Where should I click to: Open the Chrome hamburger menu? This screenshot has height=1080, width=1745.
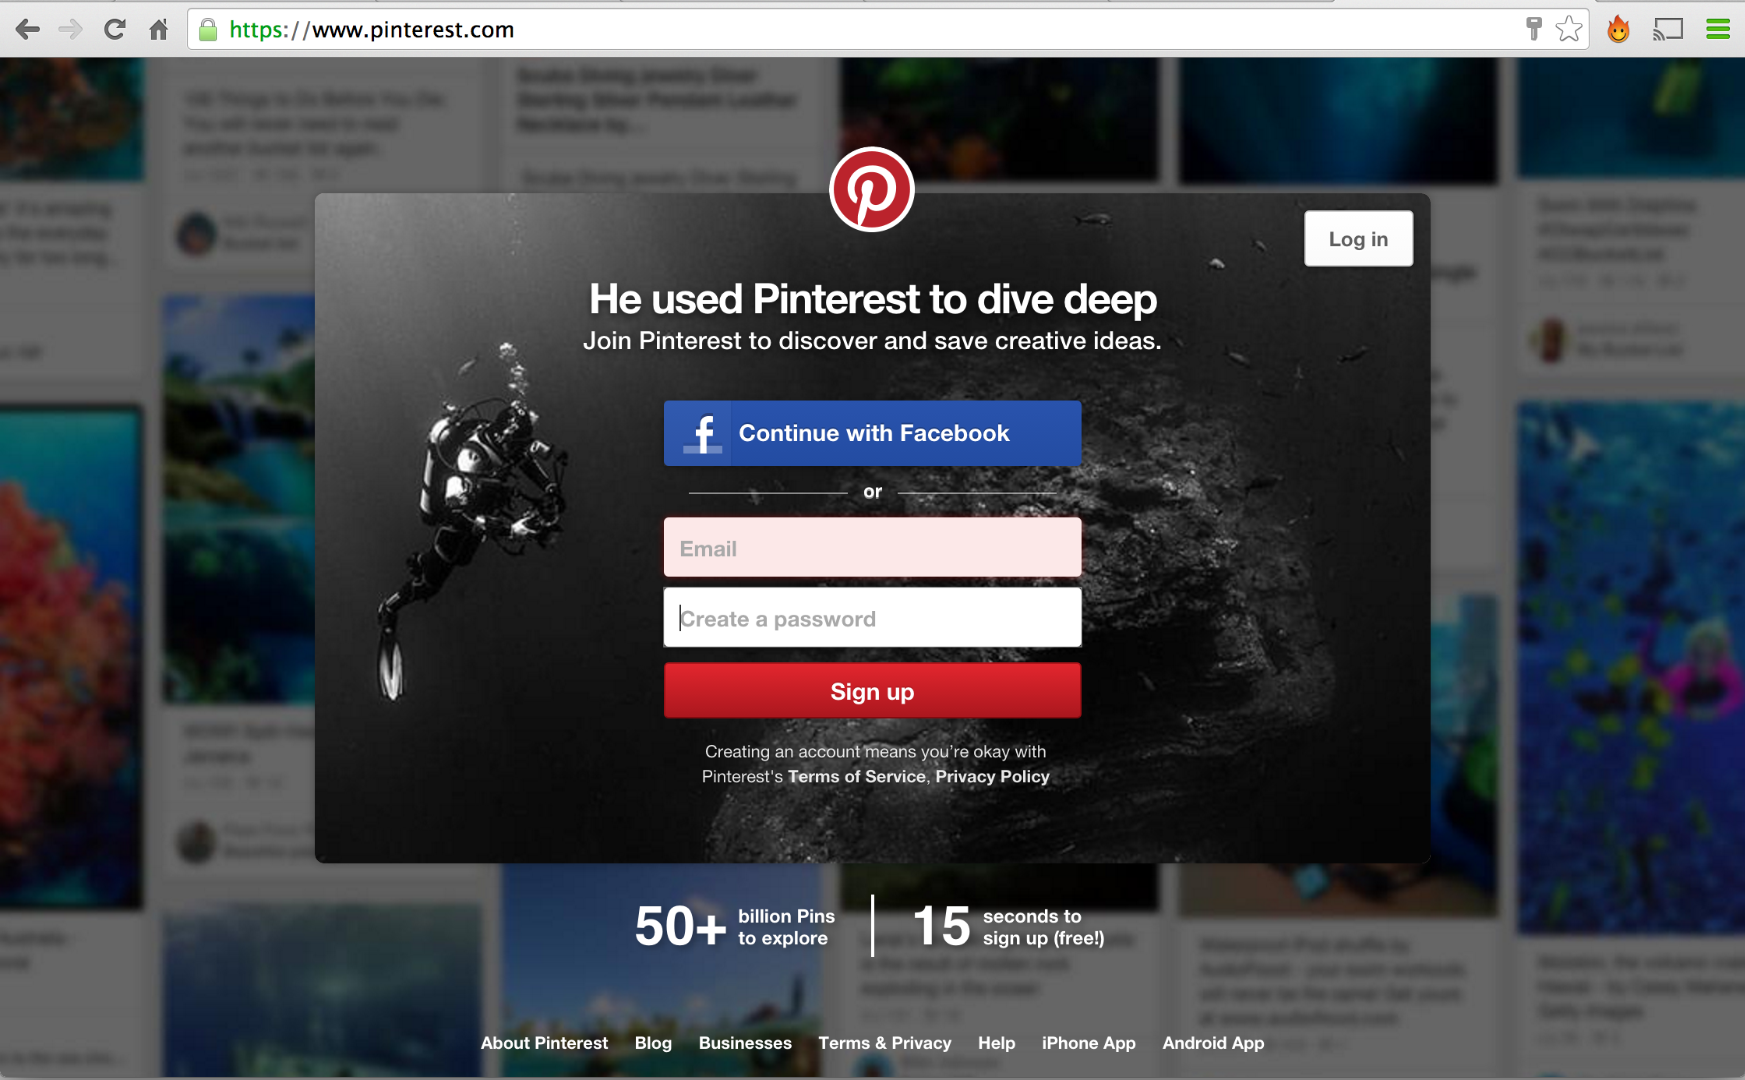click(x=1718, y=29)
